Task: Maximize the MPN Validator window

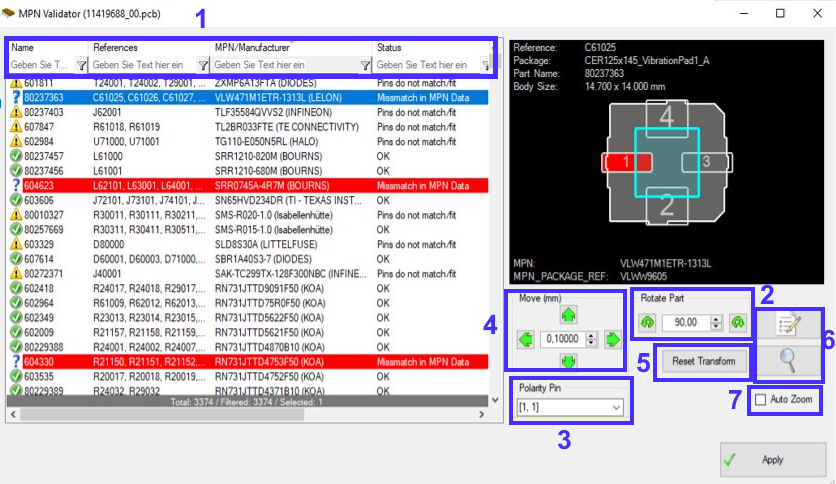Action: point(780,13)
